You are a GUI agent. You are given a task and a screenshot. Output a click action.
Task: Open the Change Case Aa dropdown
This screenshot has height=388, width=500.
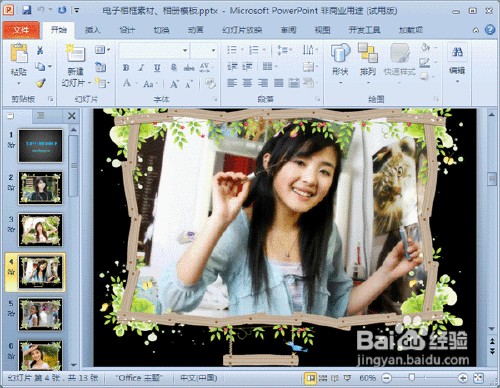coord(150,84)
